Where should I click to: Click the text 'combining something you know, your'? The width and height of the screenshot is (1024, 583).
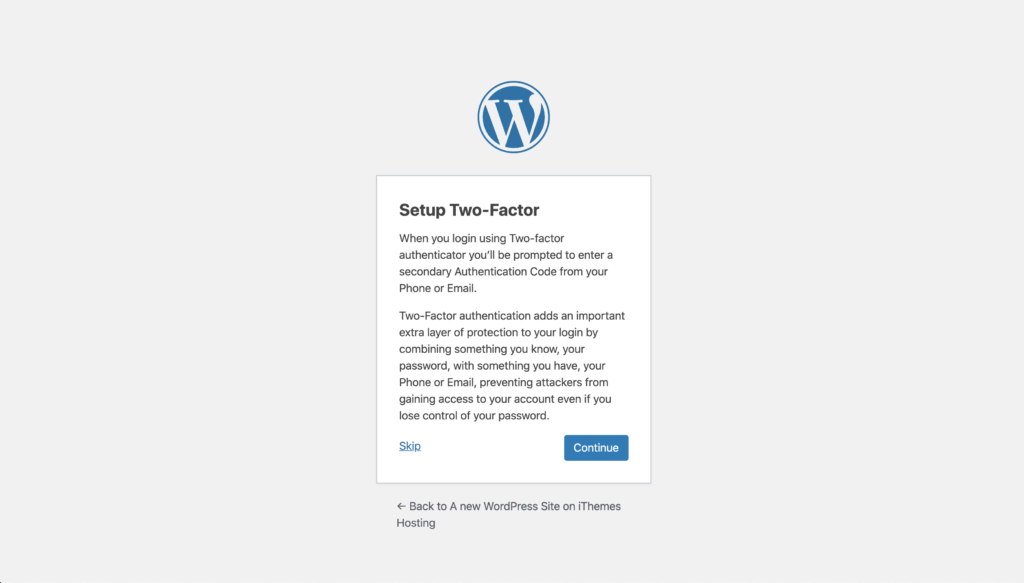click(x=492, y=349)
